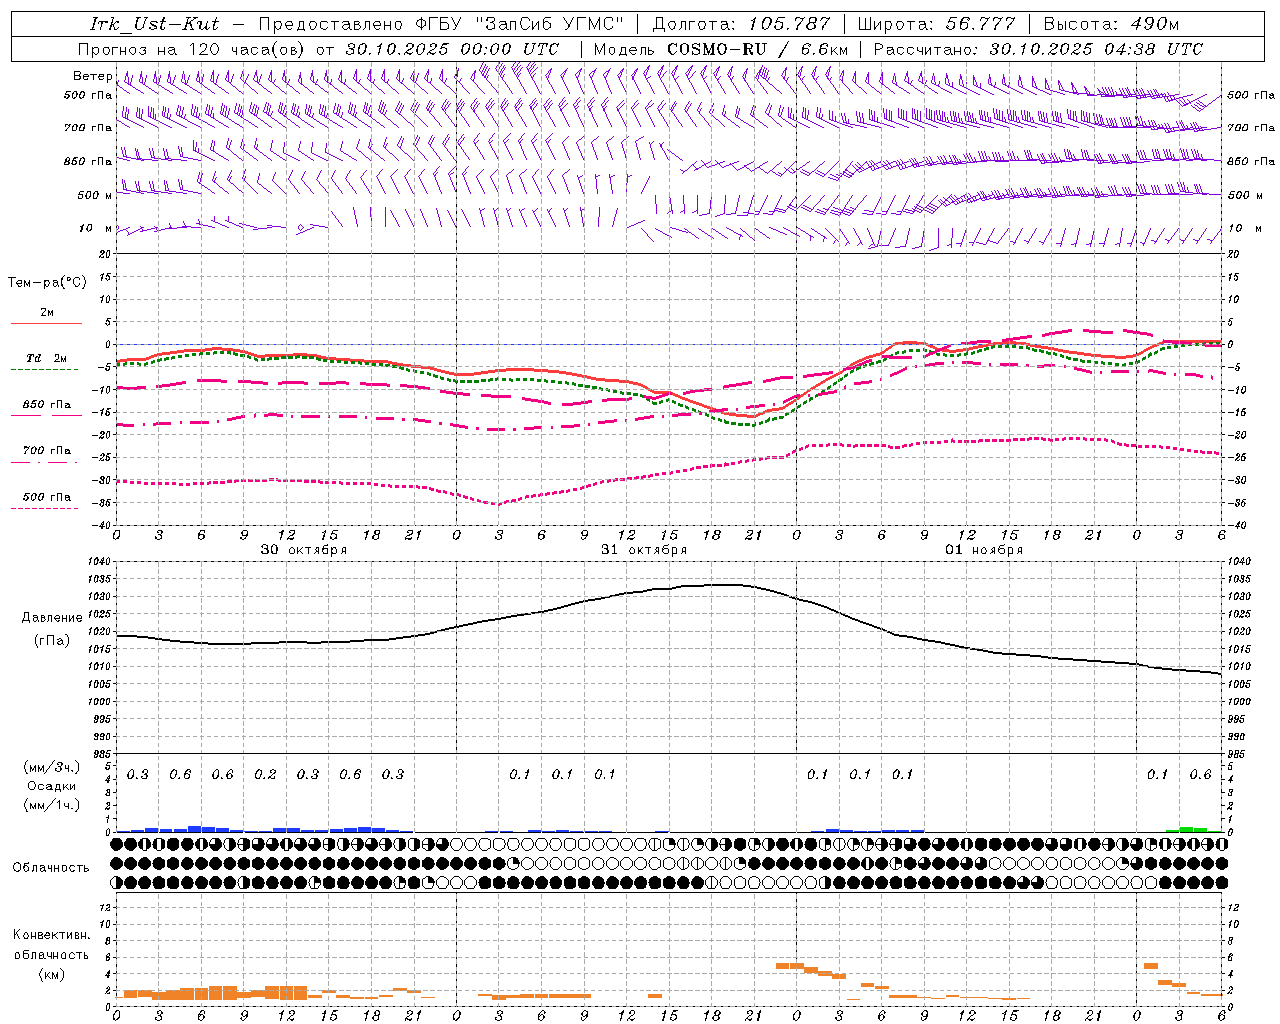Click left '10 м' wind level label
Image resolution: width=1280 pixels, height=1024 pixels.
click(95, 228)
